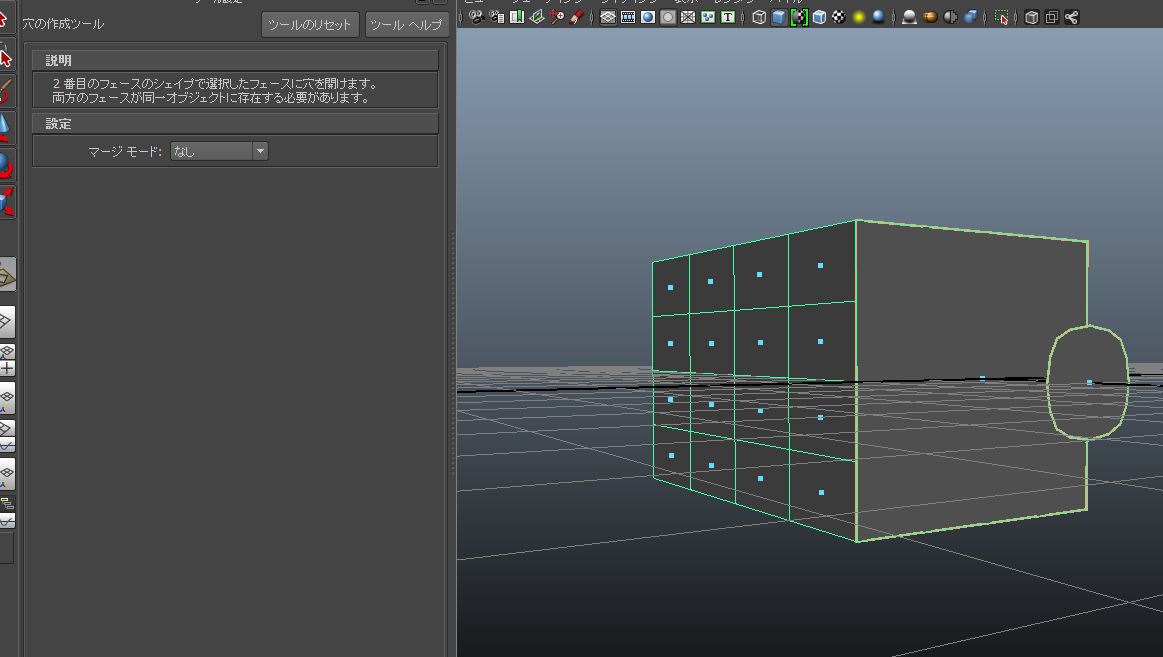Click the yellow Use All Lights icon
The height and width of the screenshot is (657, 1163).
858,17
